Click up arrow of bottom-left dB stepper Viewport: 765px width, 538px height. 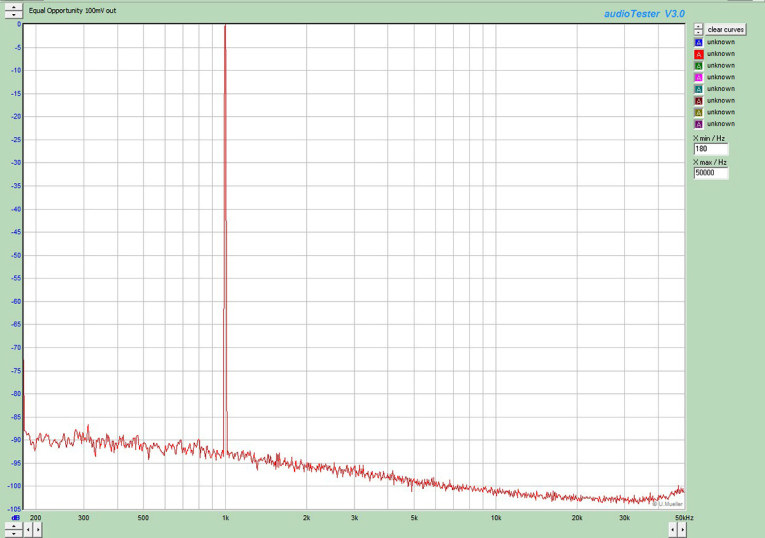(14, 526)
